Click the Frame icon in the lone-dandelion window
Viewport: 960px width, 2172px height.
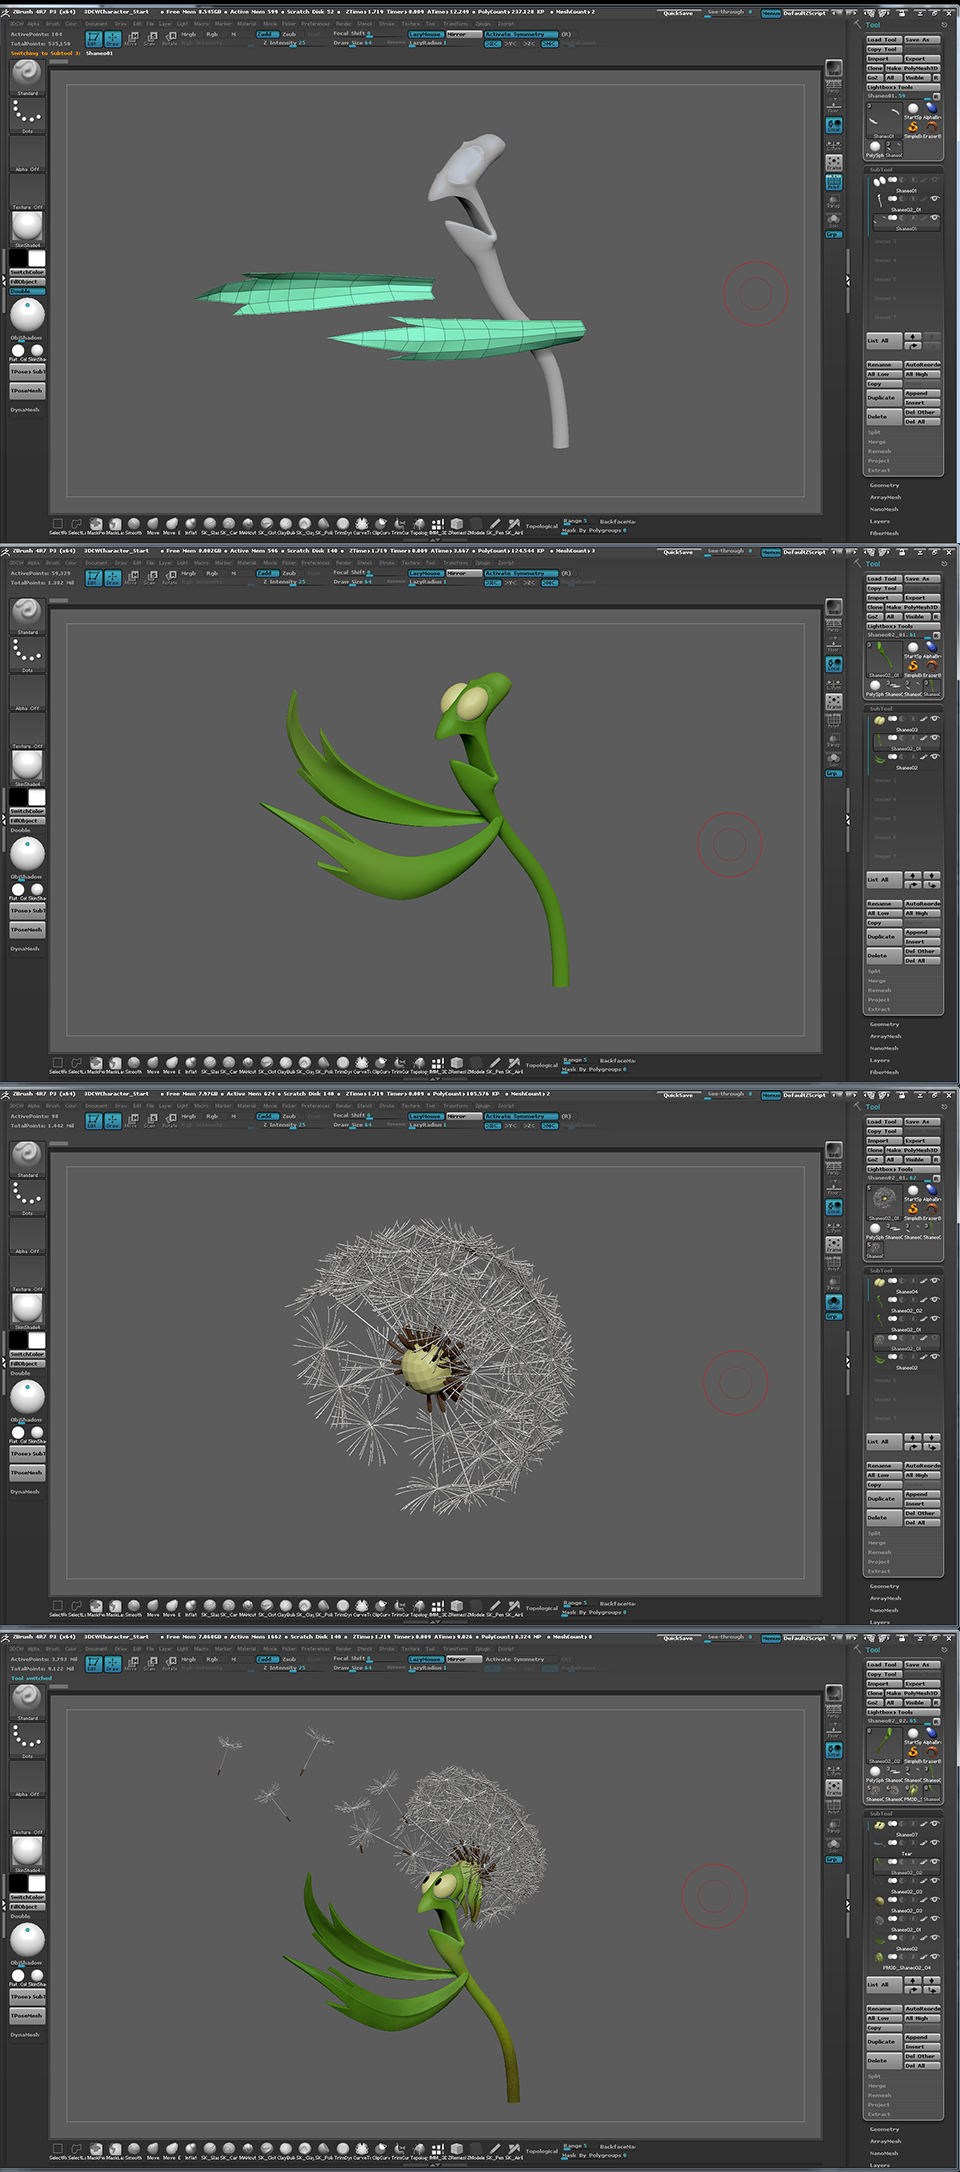tap(834, 1245)
